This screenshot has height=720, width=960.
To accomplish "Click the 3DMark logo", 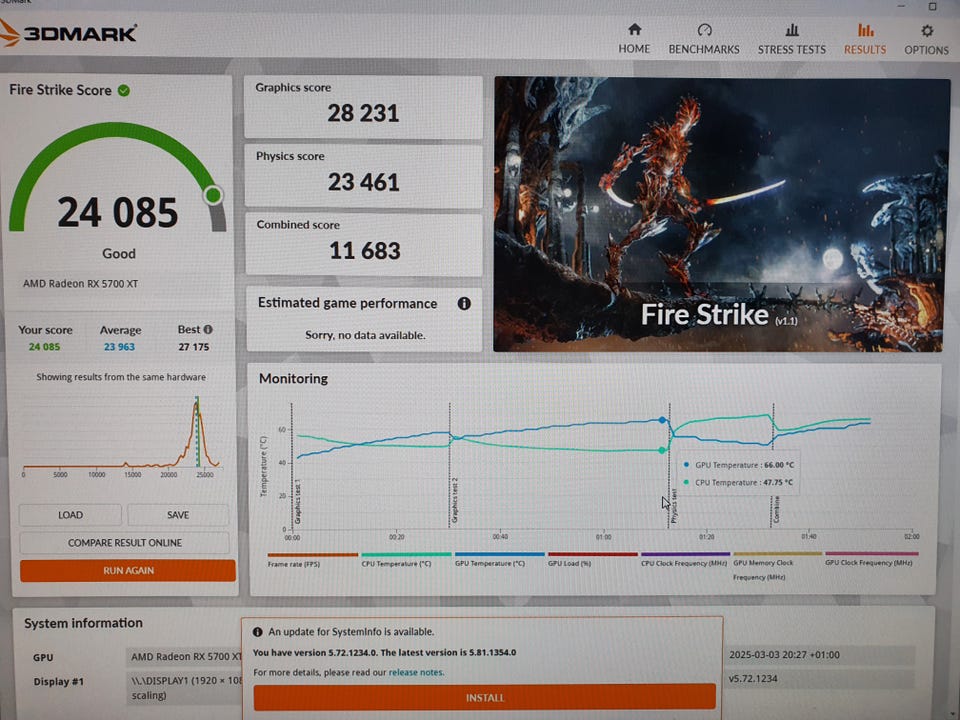I will pos(68,33).
